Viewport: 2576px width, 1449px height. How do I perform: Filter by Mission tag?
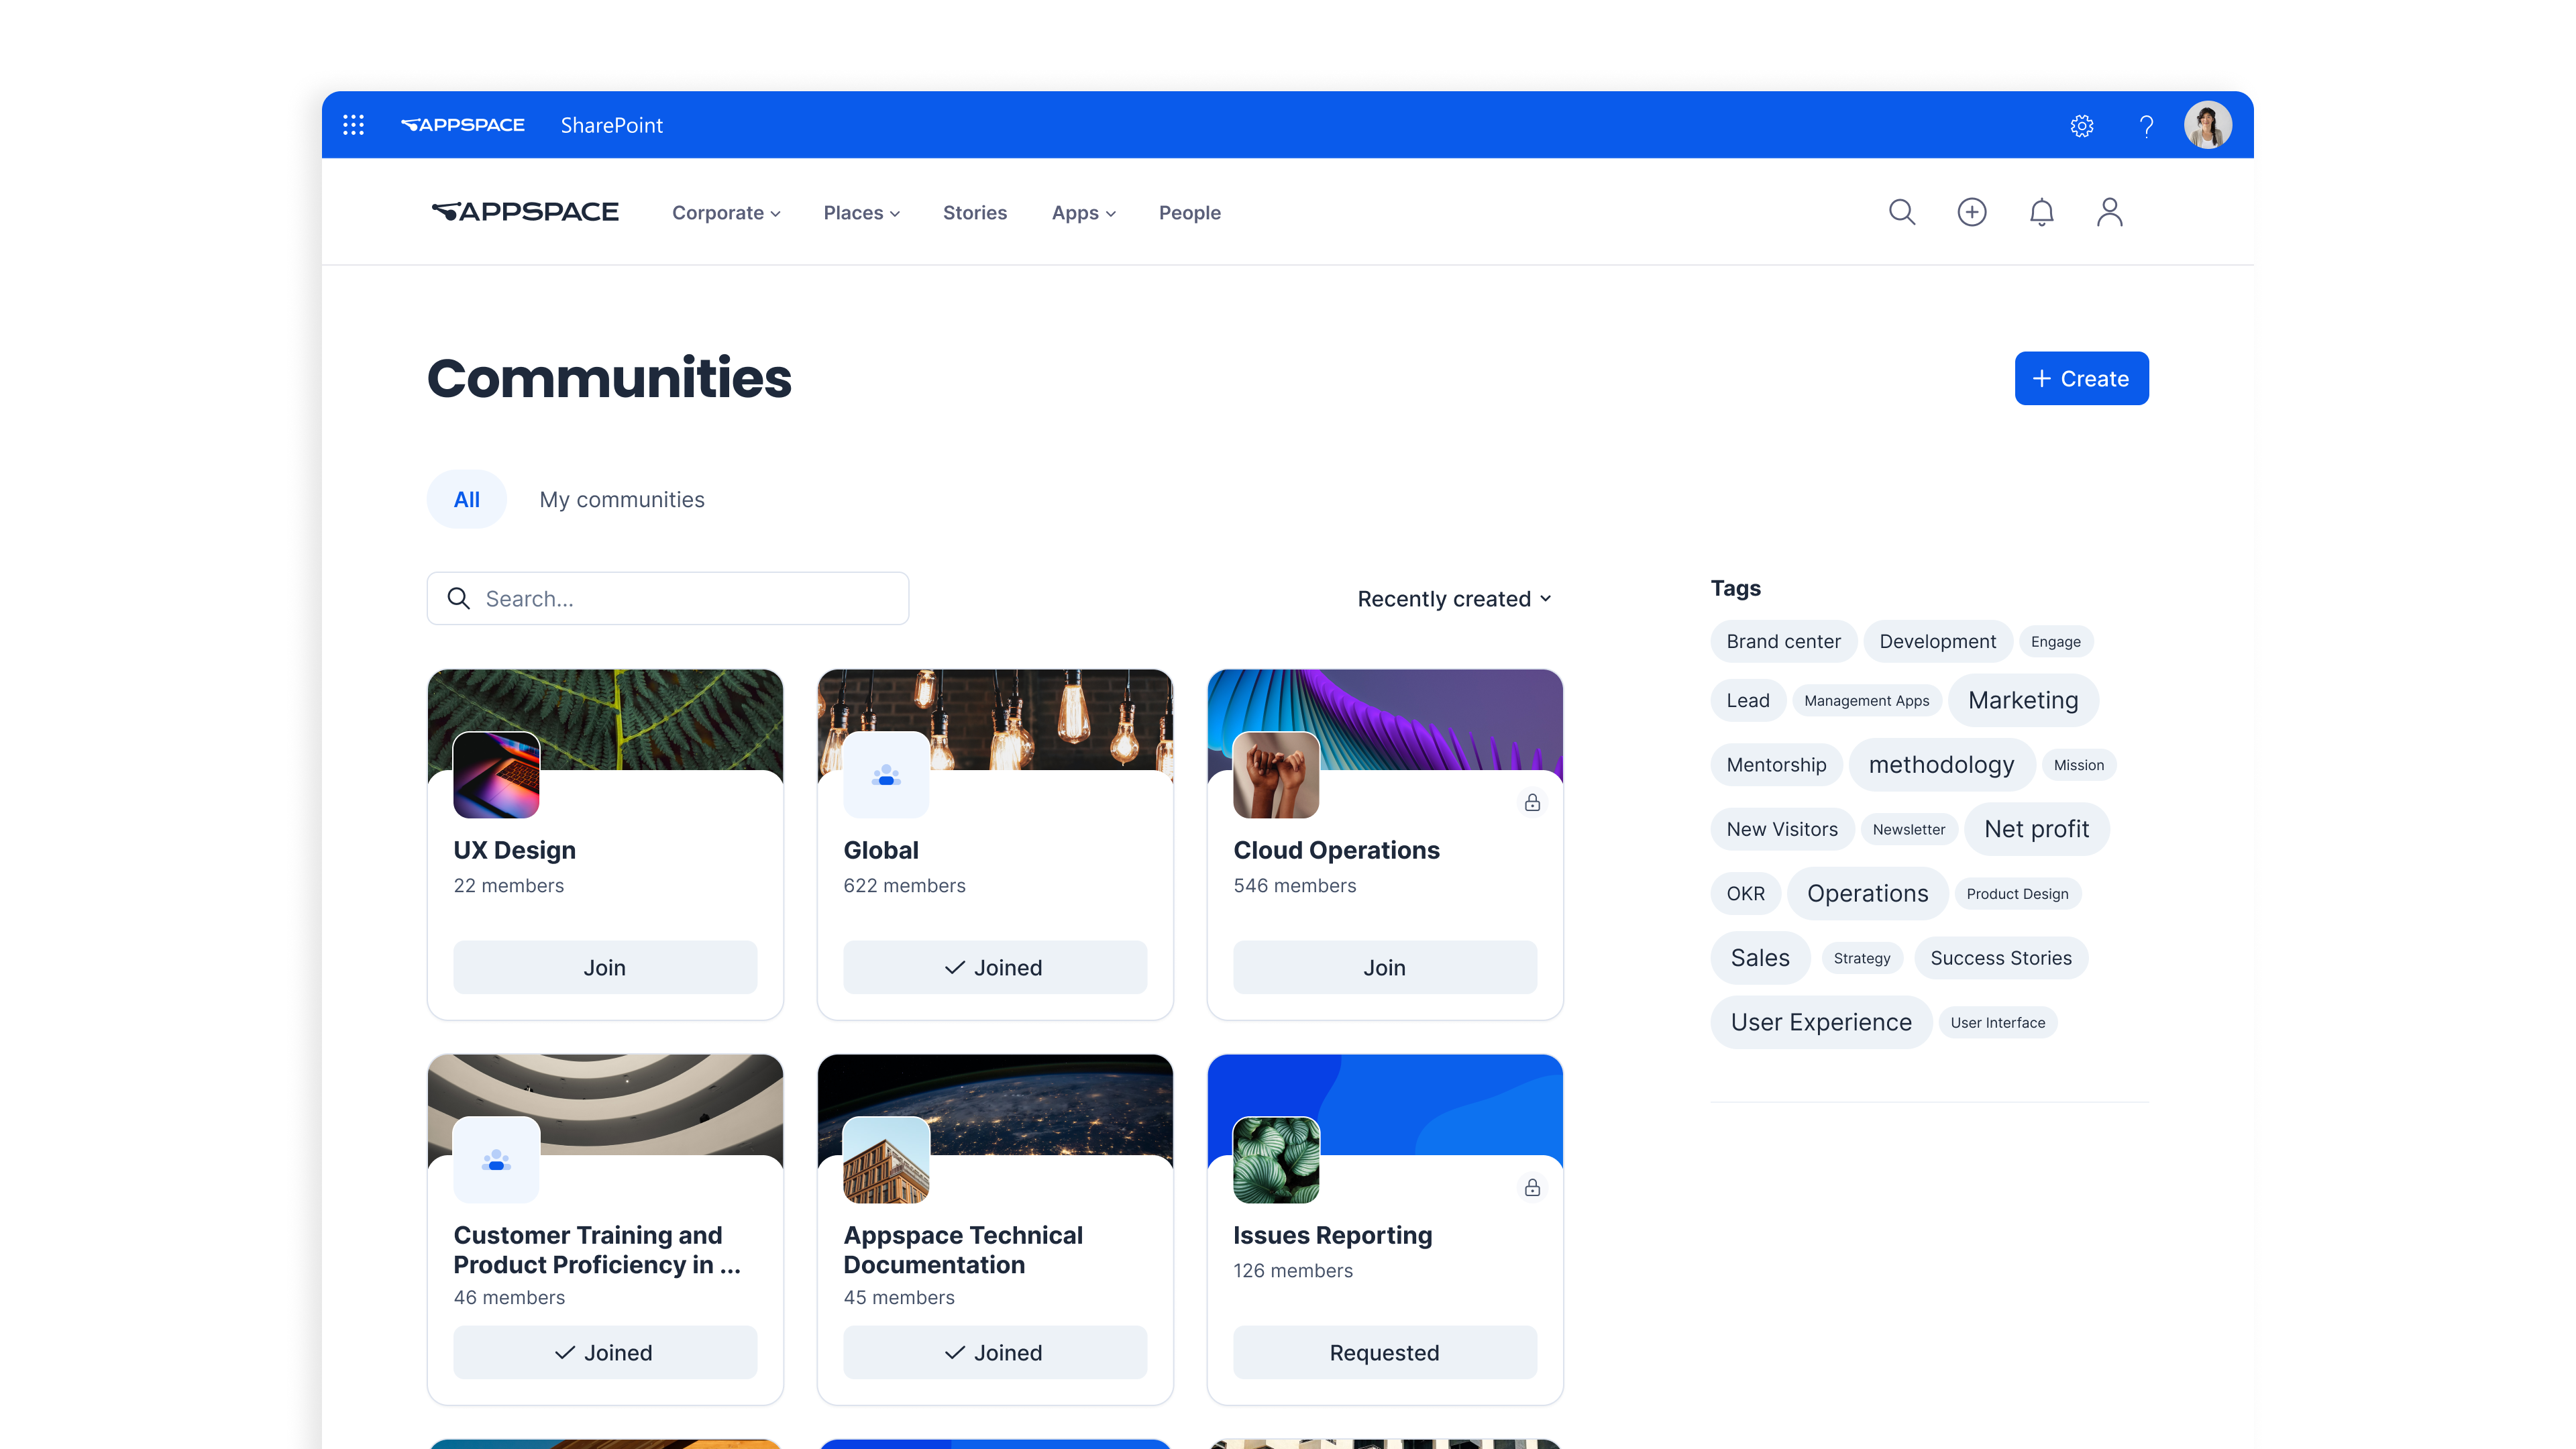tap(2079, 764)
